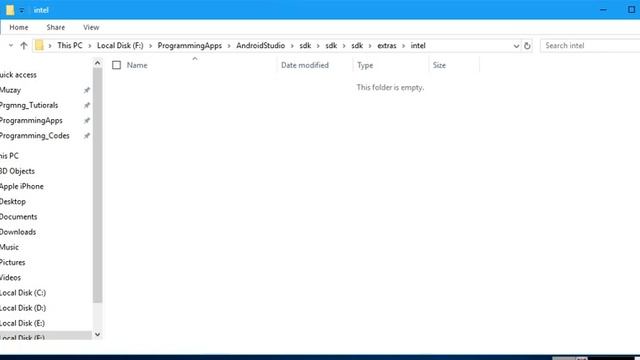
Task: Open 3D Objects in the navigation pane
Action: point(18,171)
